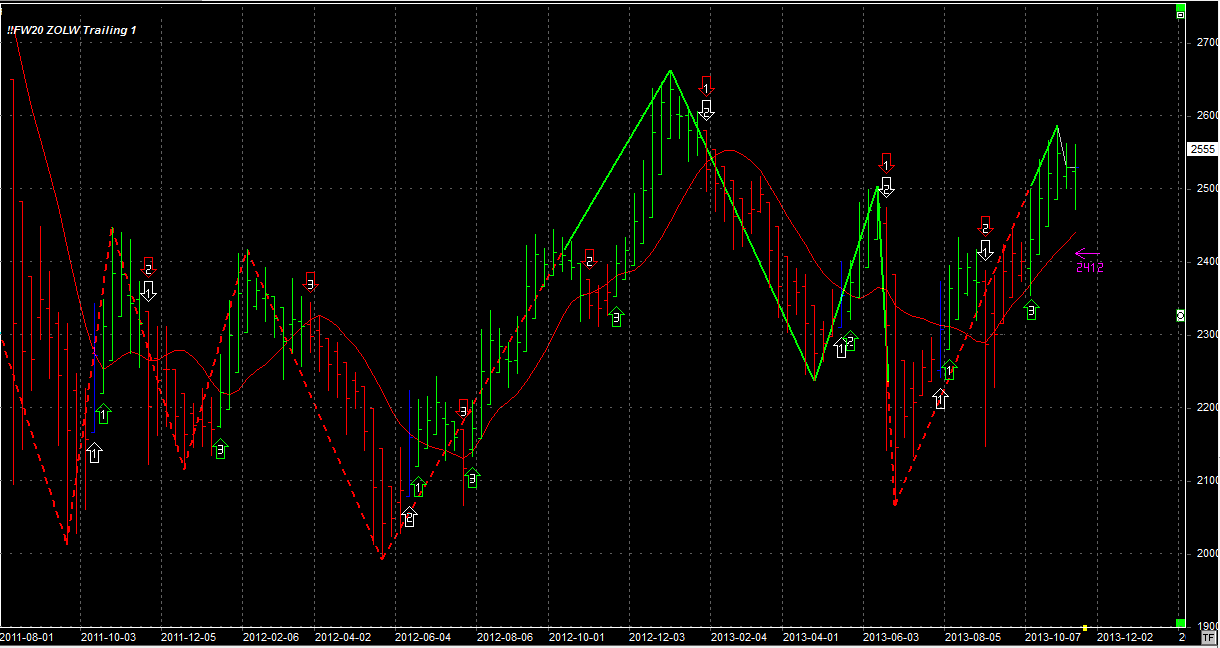Image resolution: width=1220 pixels, height=648 pixels.
Task: Click the yellow marker on the time axis
Action: tap(1084, 628)
